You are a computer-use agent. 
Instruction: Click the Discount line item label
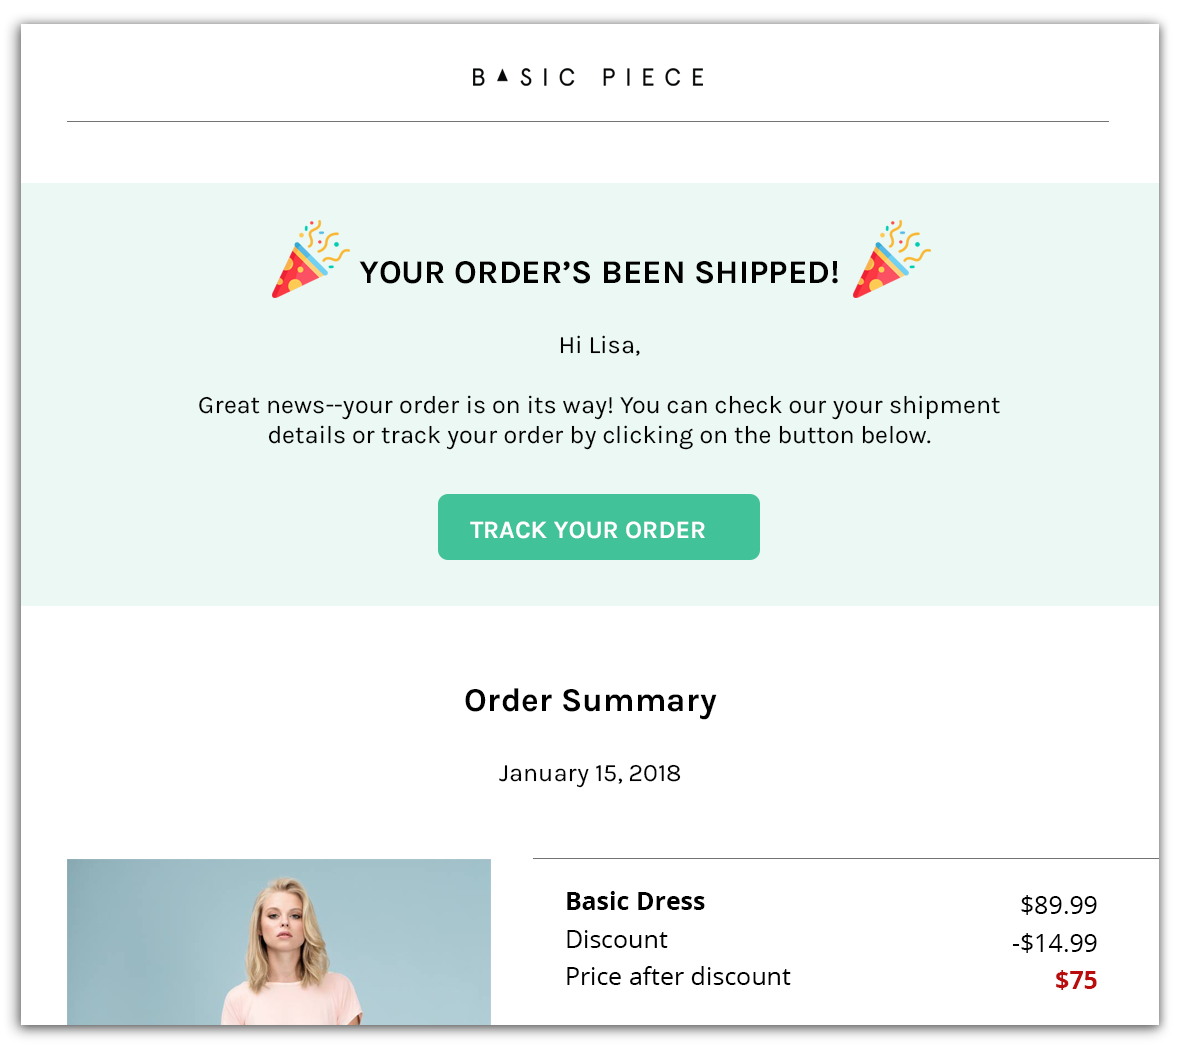tap(616, 939)
